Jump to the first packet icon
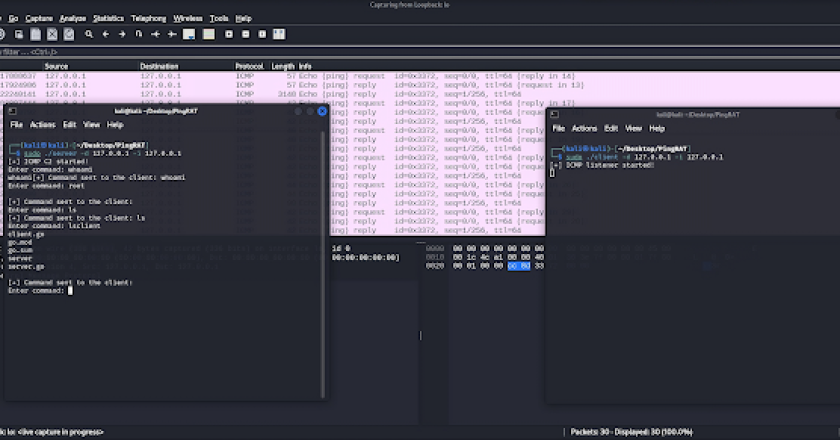Screen dimensions: 840x440 click(156, 34)
